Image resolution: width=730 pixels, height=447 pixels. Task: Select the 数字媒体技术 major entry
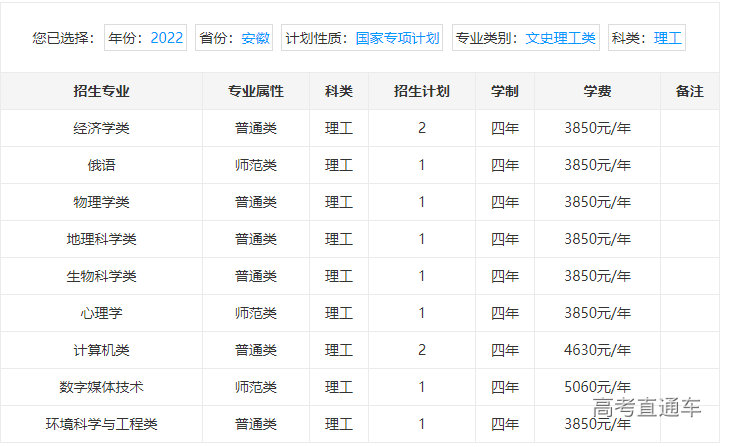point(101,387)
